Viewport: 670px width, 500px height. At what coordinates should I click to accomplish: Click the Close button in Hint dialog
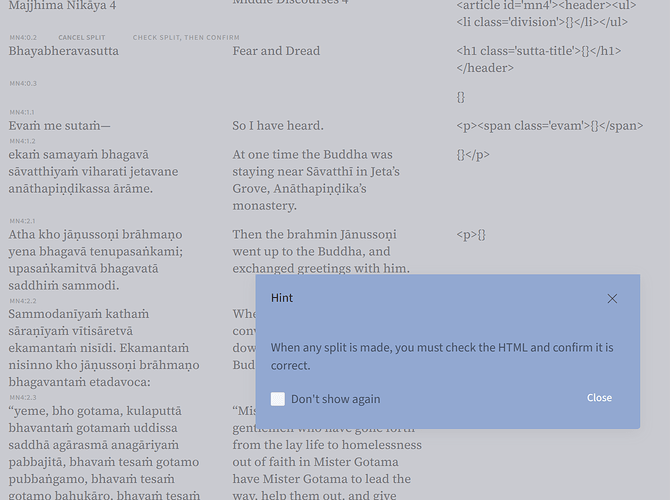[599, 398]
